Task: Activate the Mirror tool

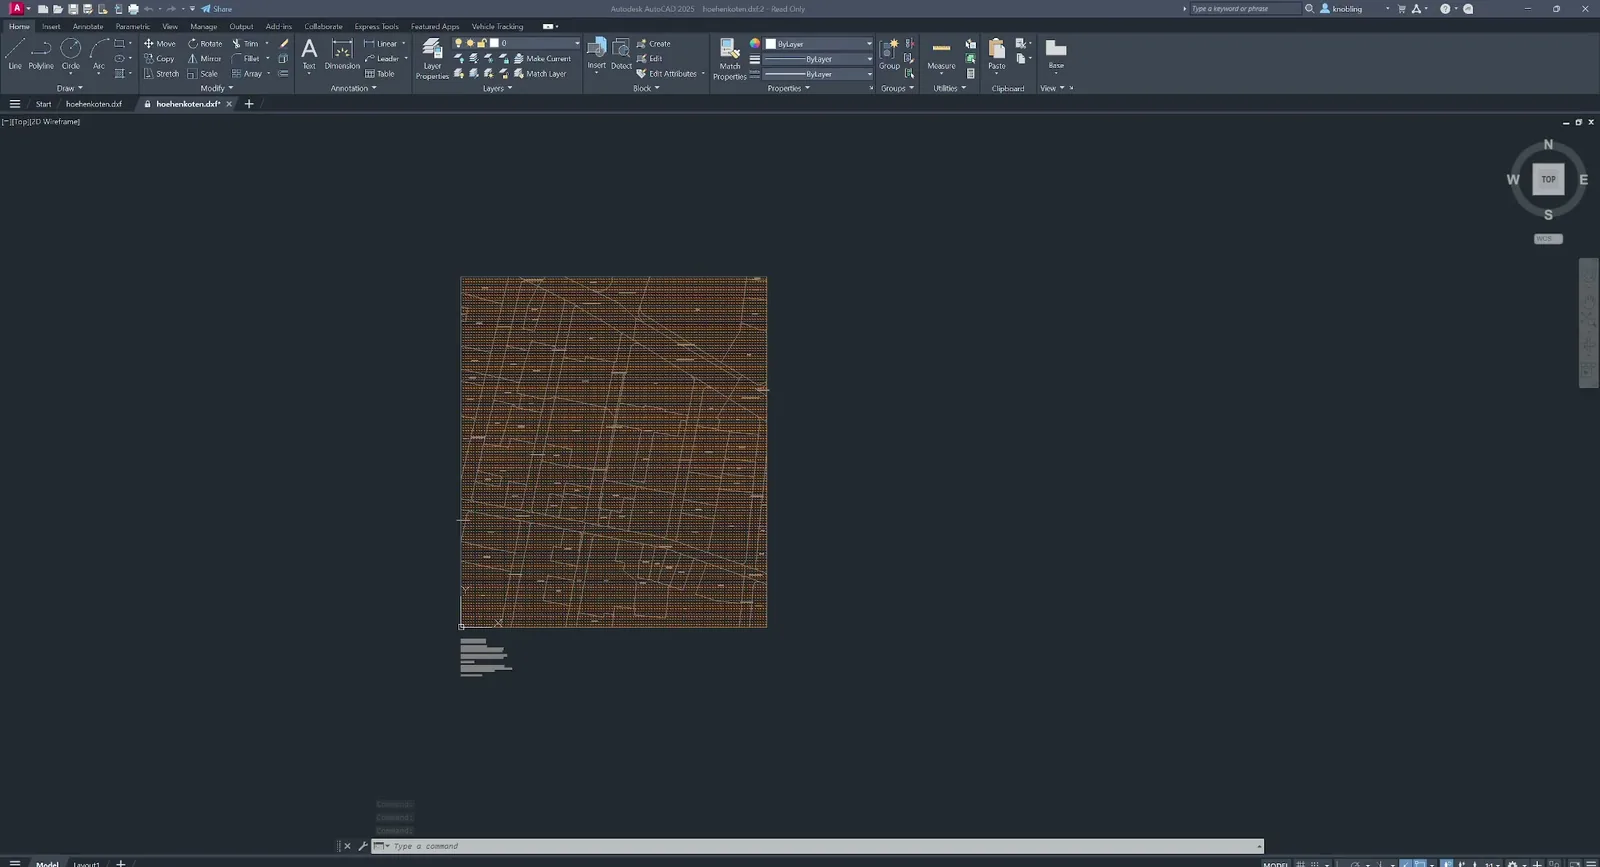Action: point(204,59)
